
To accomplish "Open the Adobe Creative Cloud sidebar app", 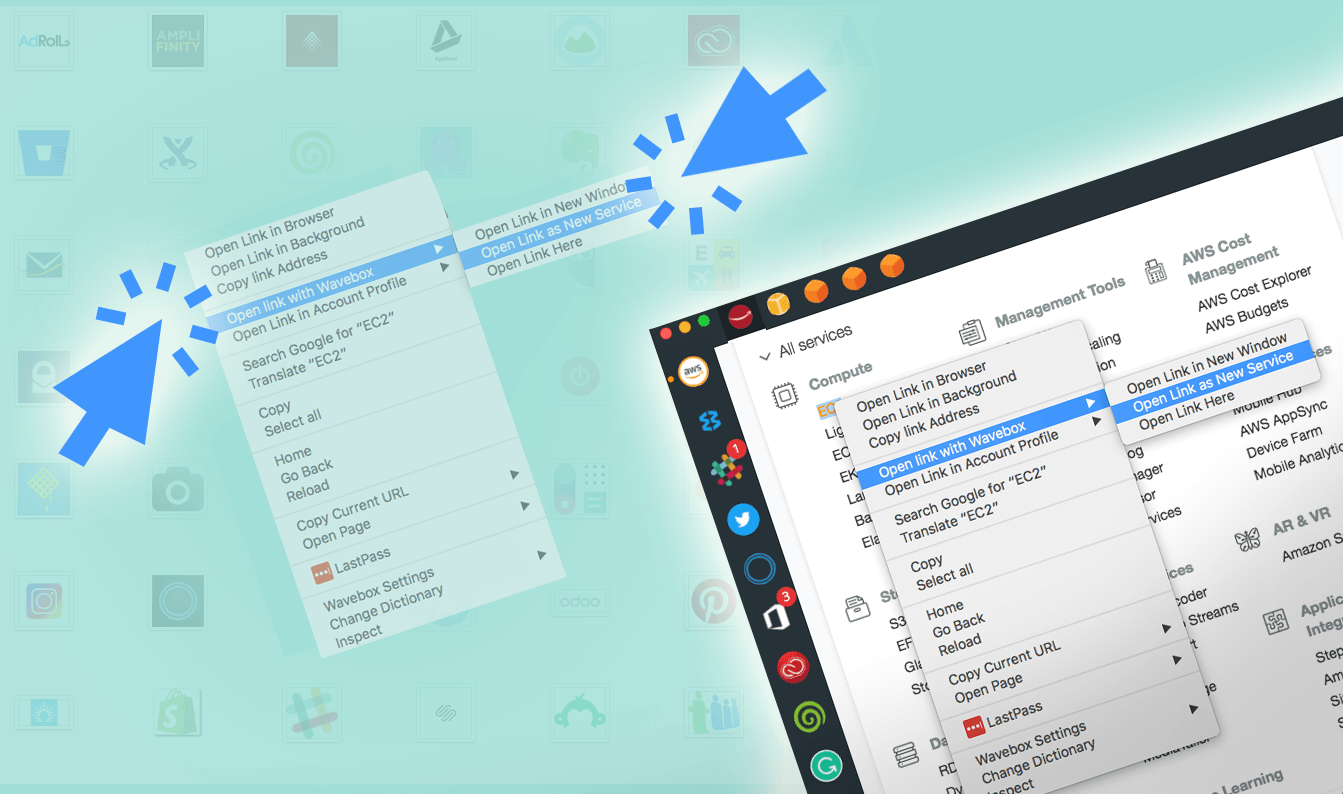I will pyautogui.click(x=793, y=667).
